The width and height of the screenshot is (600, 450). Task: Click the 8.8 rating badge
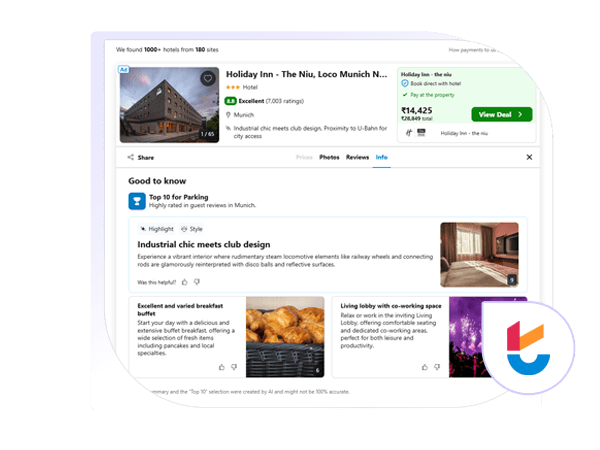tap(230, 101)
